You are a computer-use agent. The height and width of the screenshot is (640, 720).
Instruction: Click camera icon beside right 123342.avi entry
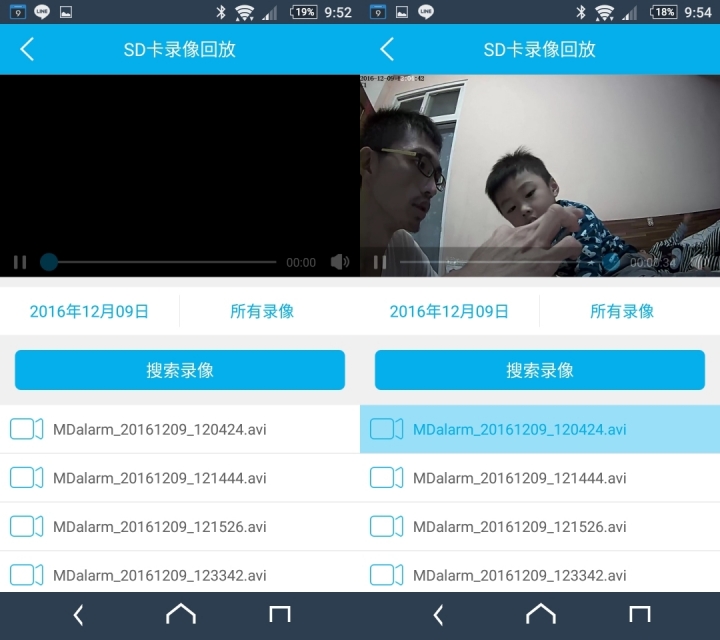387,575
